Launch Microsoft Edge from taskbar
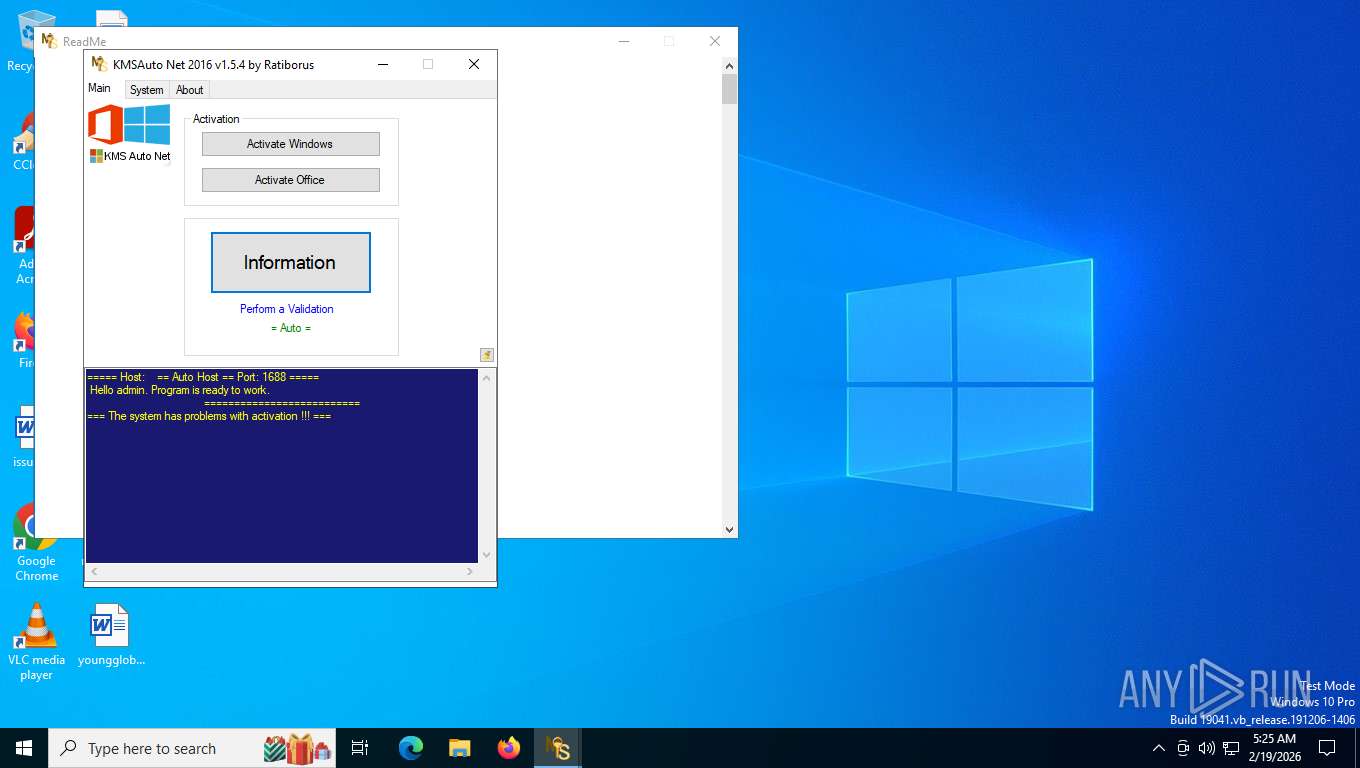 click(x=411, y=748)
